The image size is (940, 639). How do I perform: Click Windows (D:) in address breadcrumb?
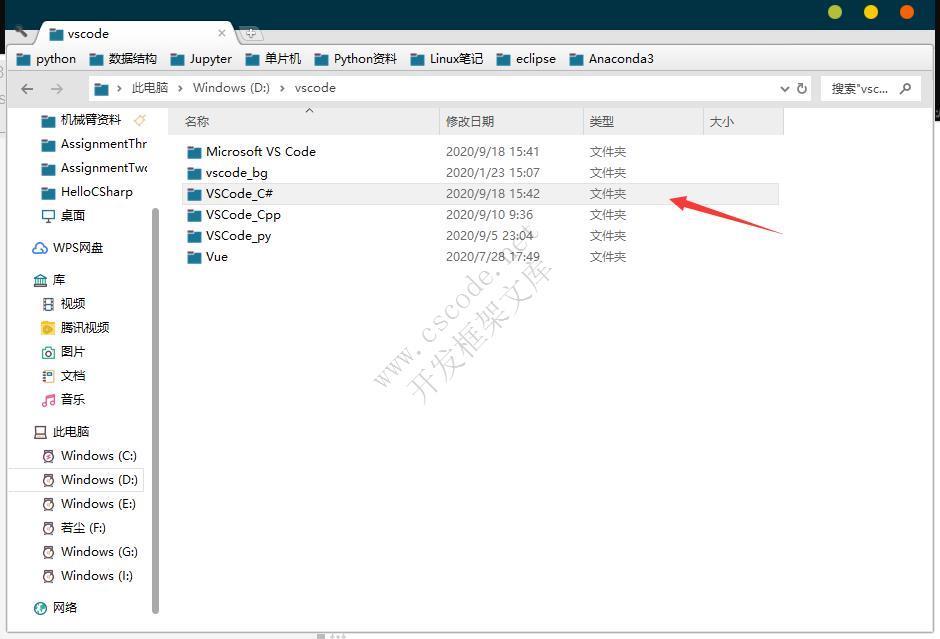[x=231, y=88]
